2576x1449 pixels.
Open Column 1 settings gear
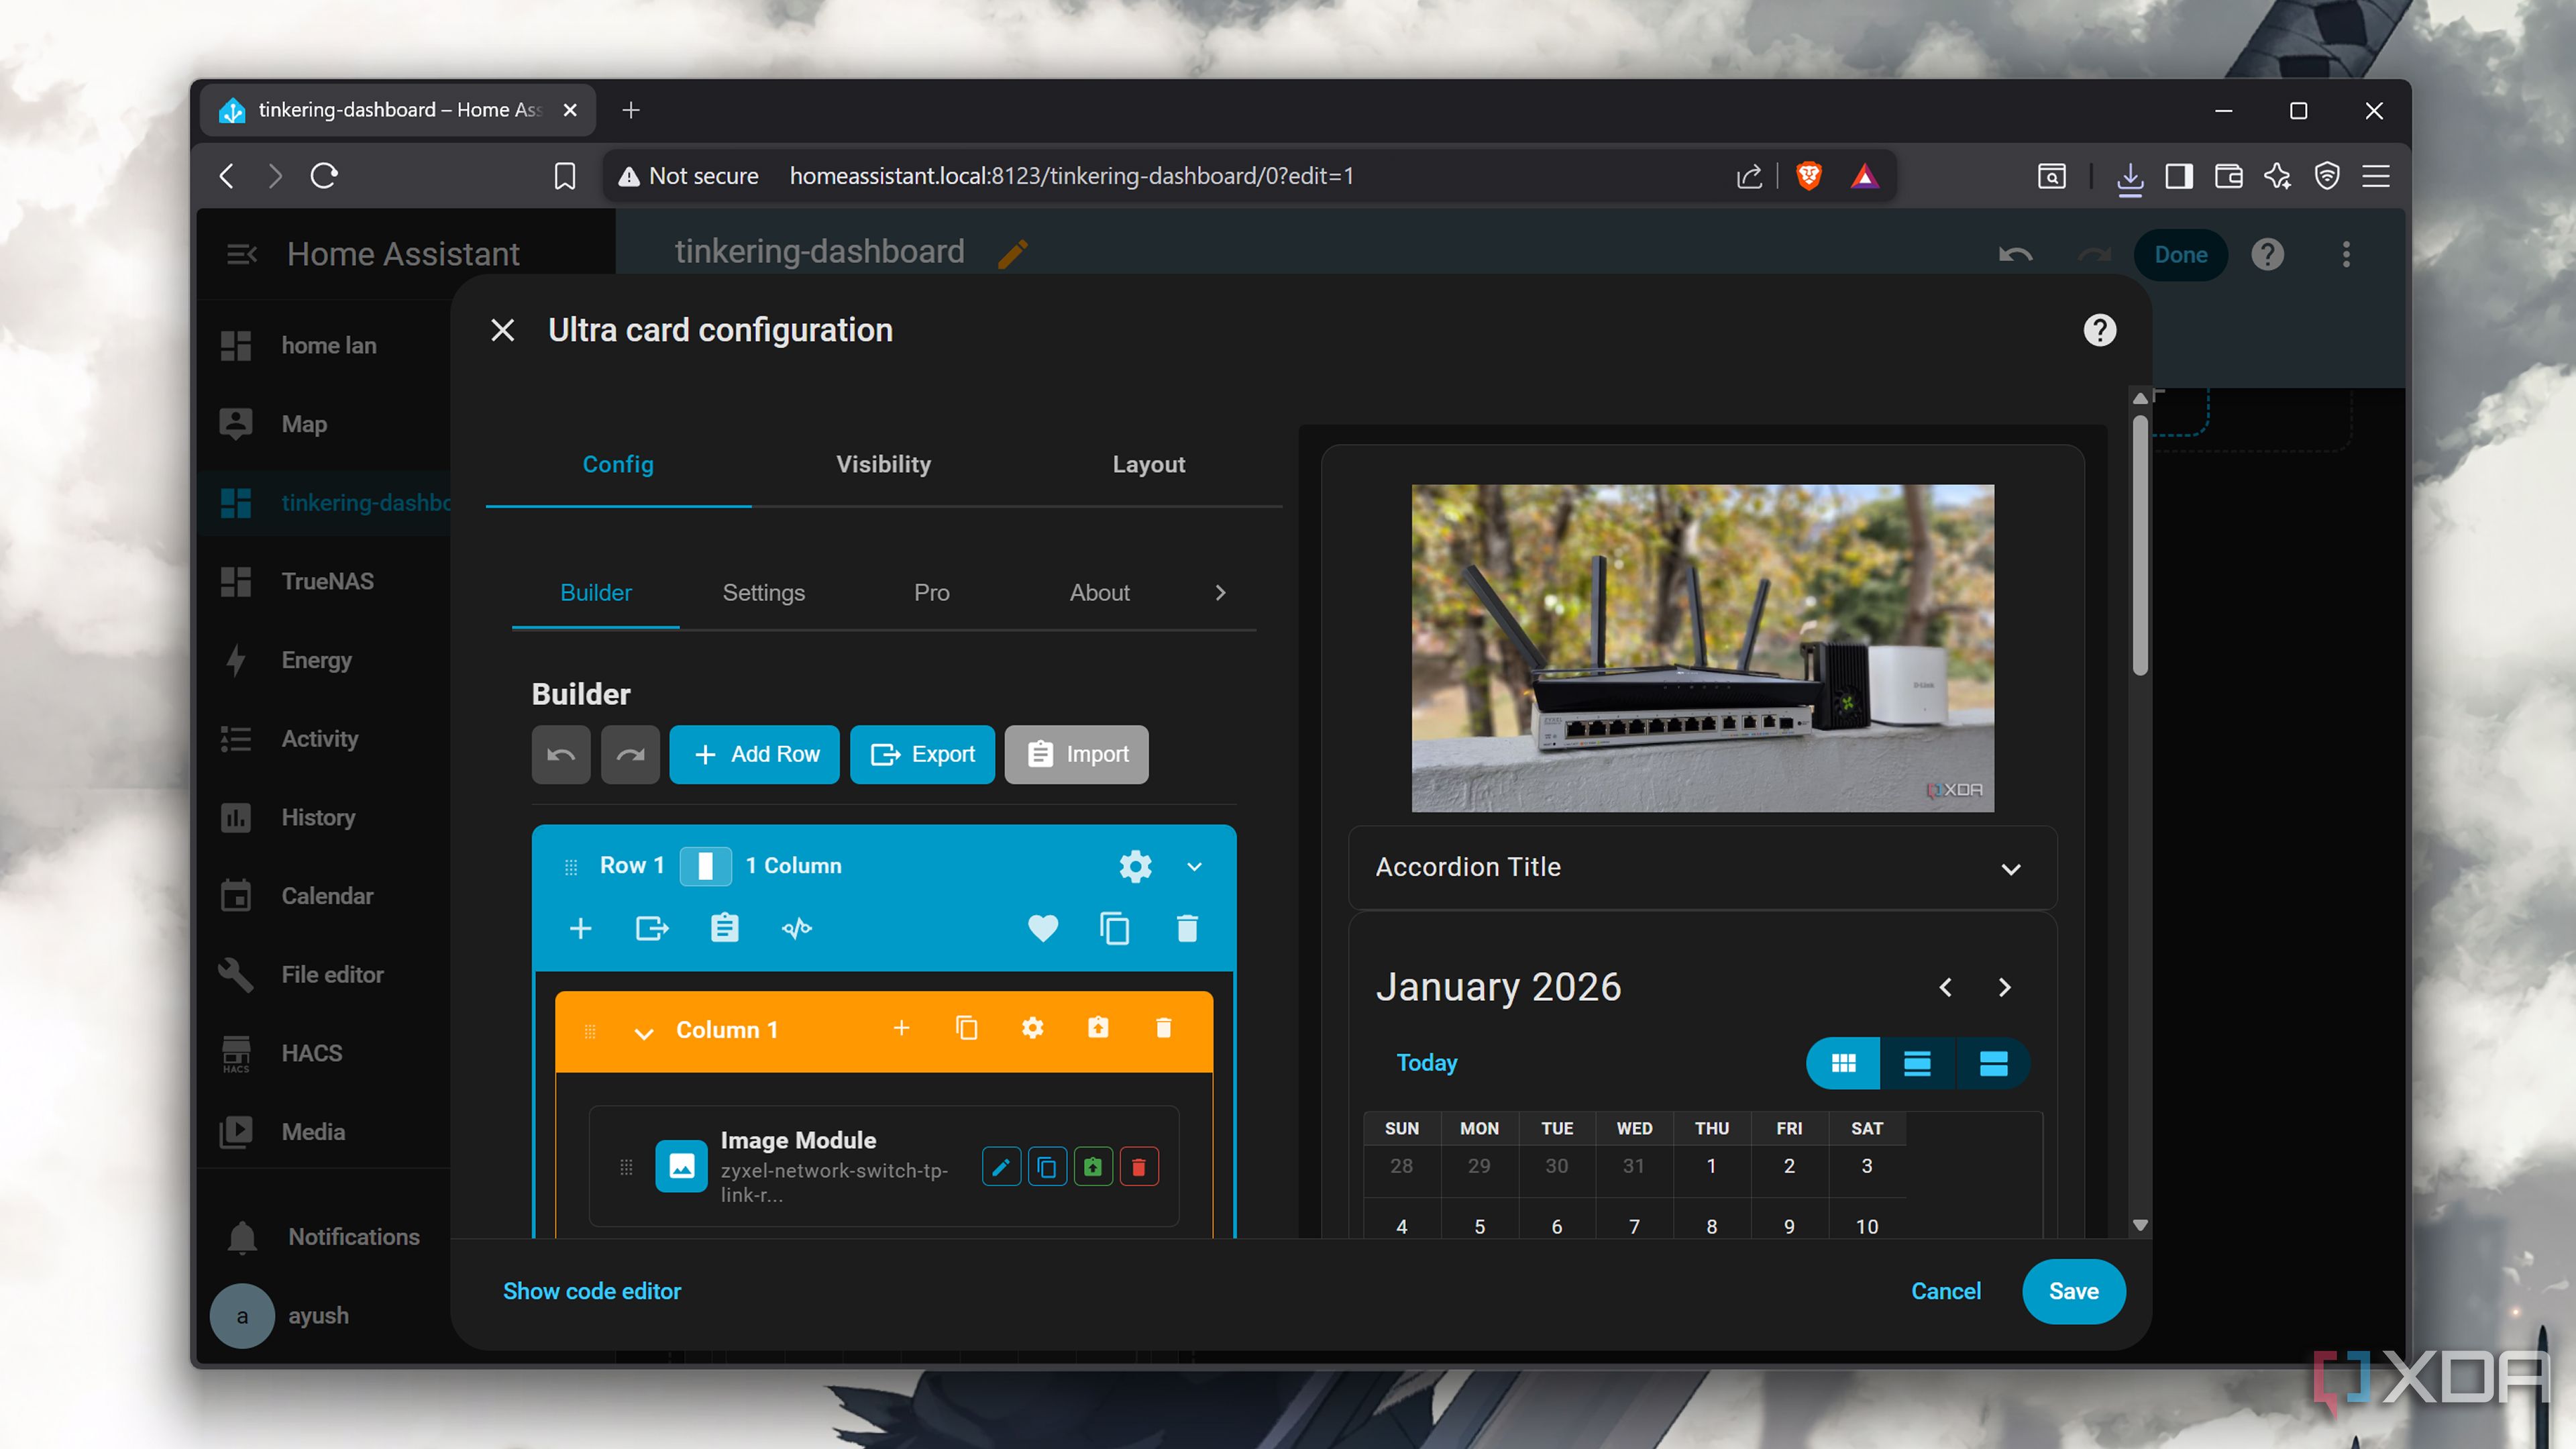pyautogui.click(x=1032, y=1028)
